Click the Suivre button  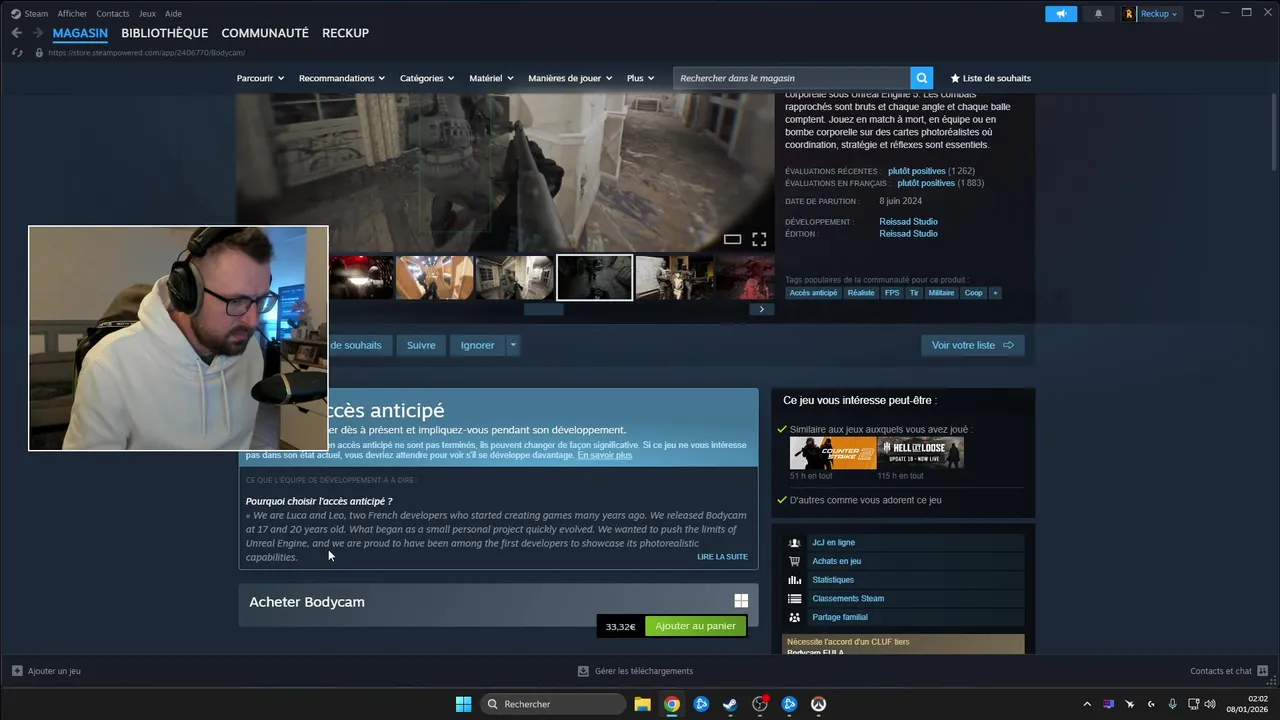421,345
